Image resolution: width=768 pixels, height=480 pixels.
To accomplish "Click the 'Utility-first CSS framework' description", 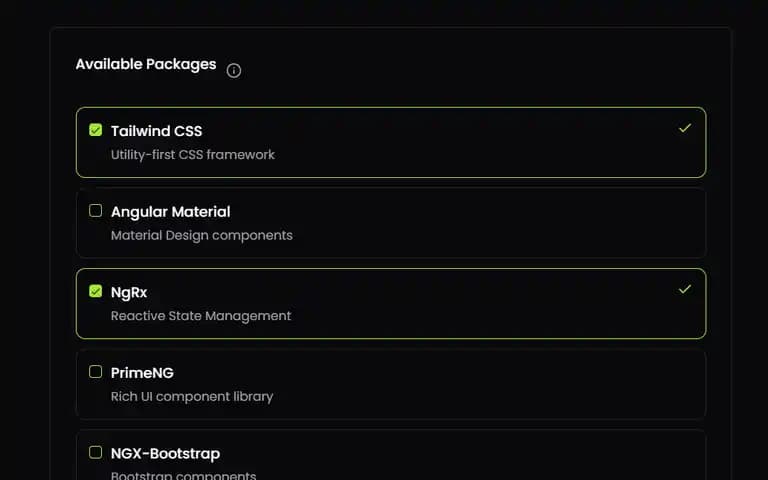I will click(192, 155).
